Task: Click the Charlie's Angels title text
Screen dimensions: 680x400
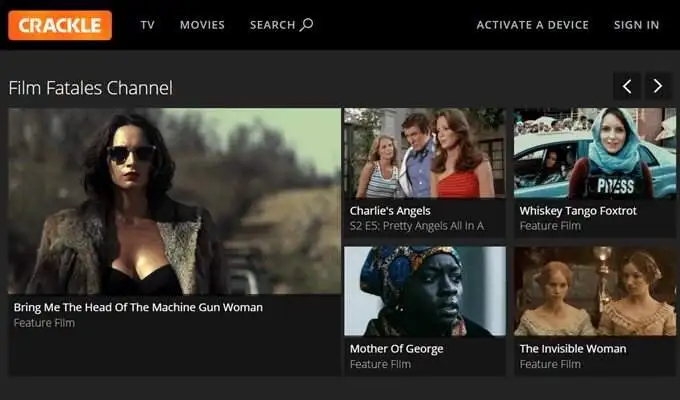Action: coord(390,211)
